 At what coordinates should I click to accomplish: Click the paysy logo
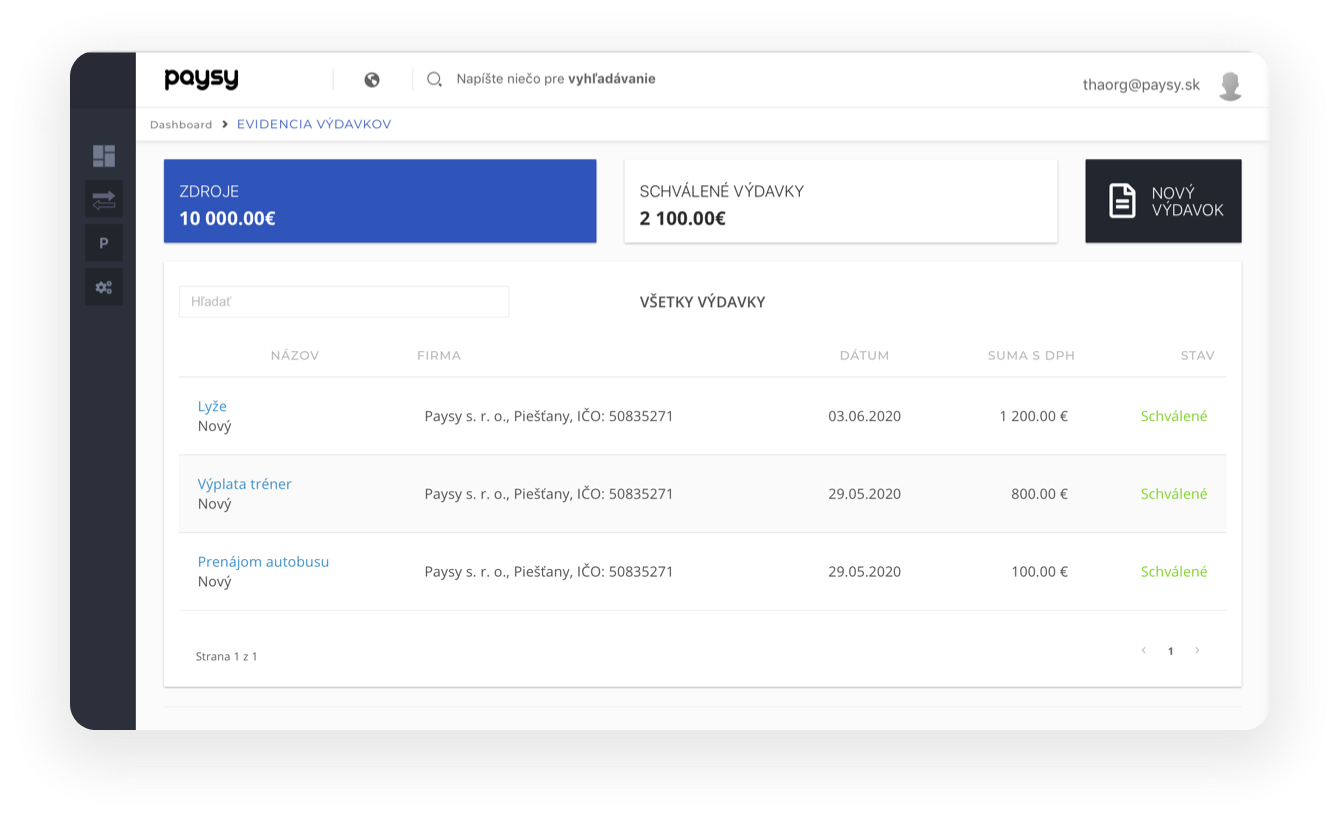point(201,79)
